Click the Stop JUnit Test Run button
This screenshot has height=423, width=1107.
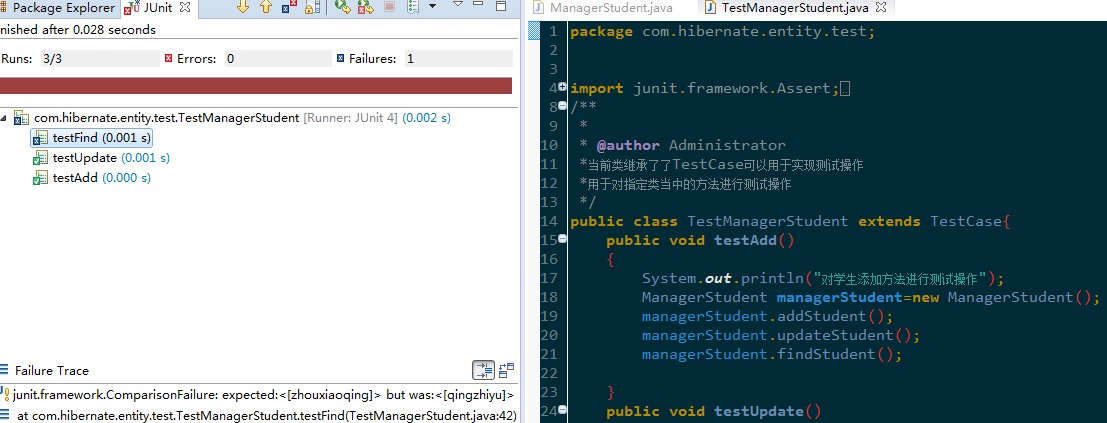tap(389, 8)
